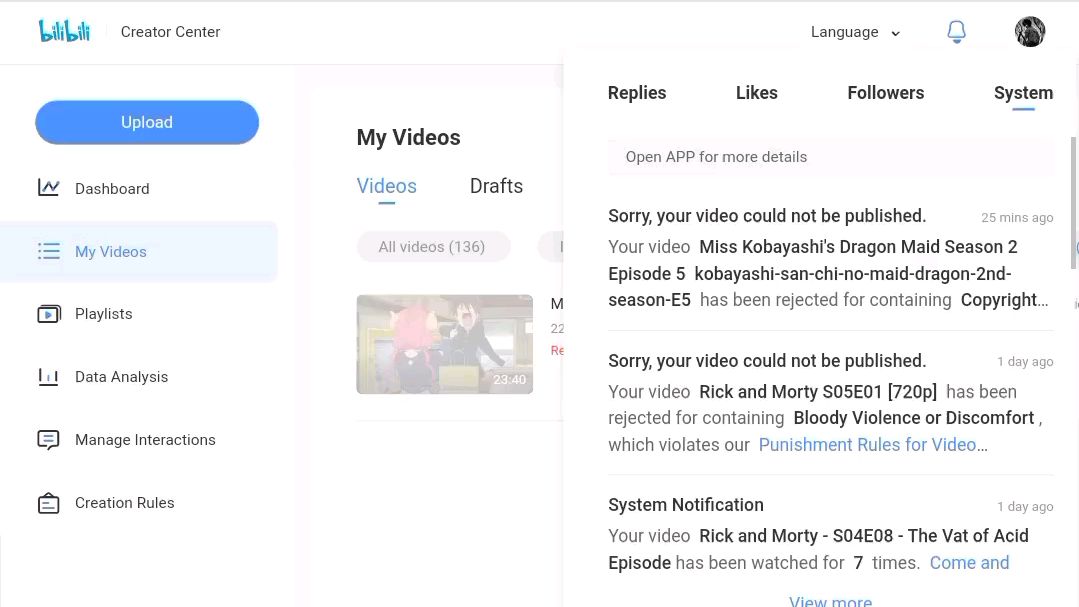Screen dimensions: 1079x607
Task: Click the Playlists play icon
Action: (x=48, y=314)
